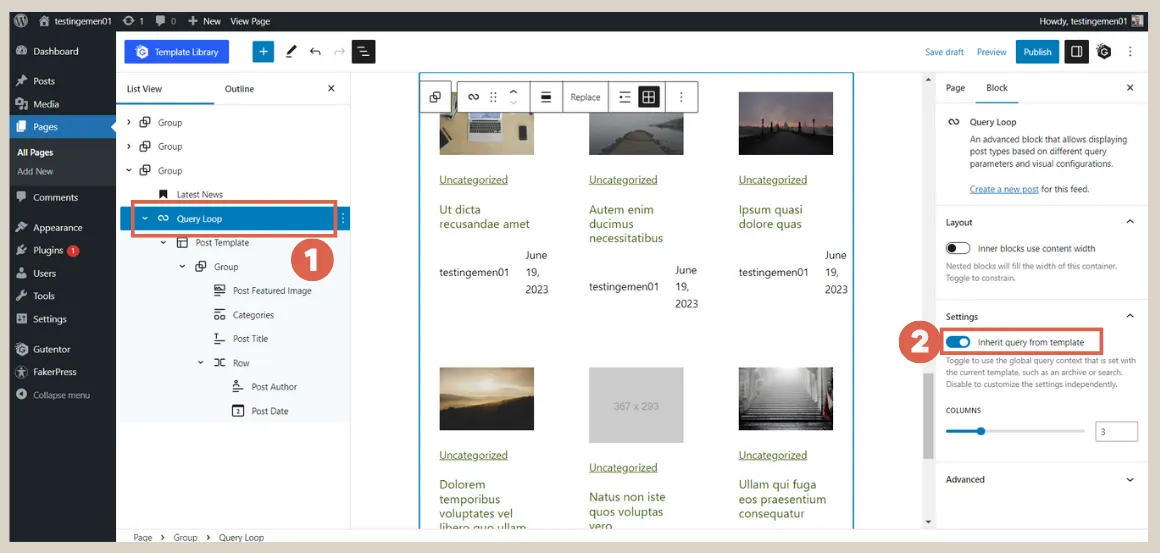1160x553 pixels.
Task: Open the comments bubble in admin bar
Action: pyautogui.click(x=166, y=21)
